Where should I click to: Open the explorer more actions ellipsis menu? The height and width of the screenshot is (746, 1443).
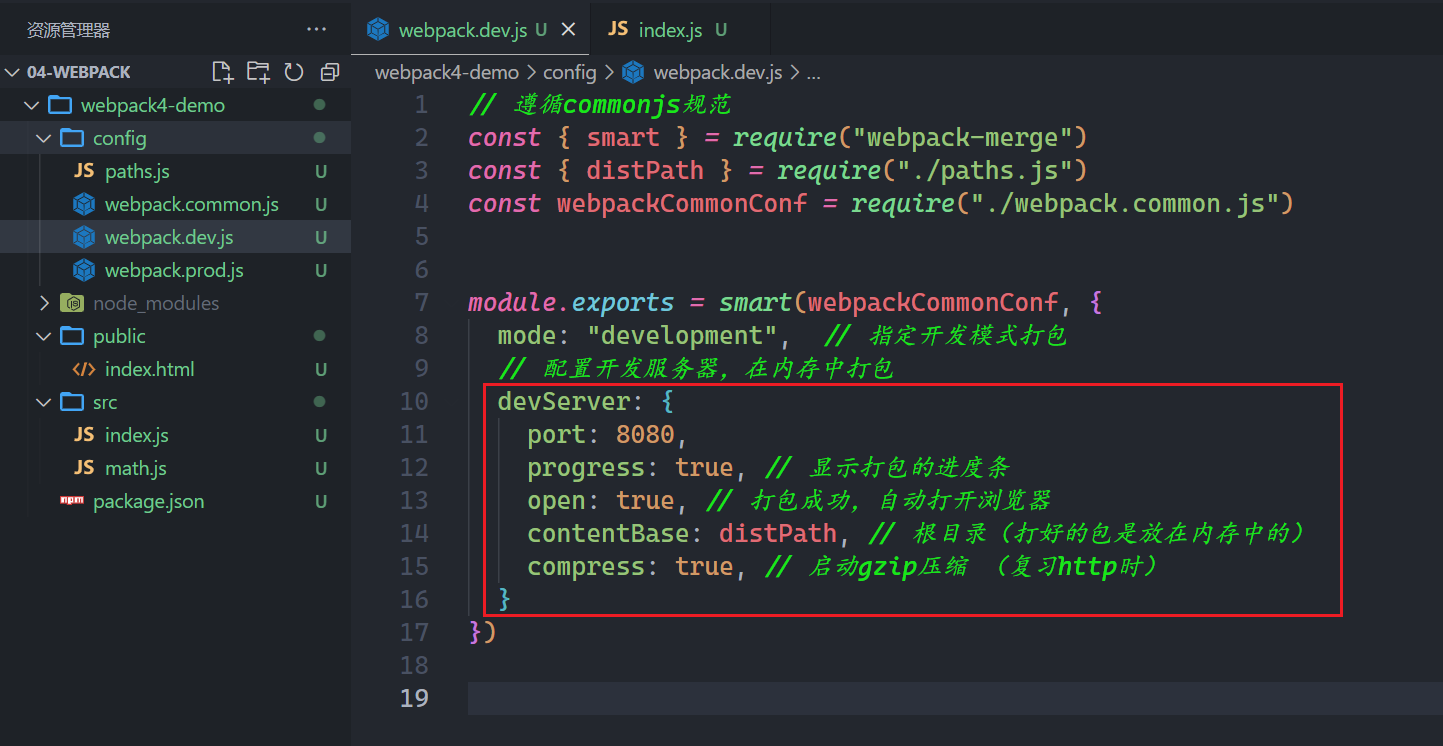[316, 30]
